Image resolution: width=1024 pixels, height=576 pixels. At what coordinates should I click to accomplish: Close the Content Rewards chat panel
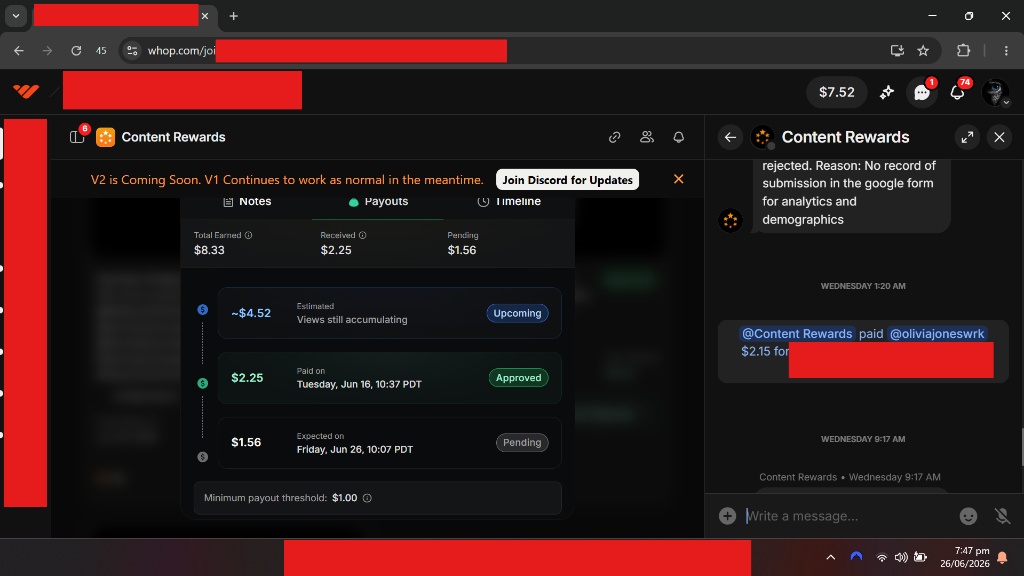[999, 137]
